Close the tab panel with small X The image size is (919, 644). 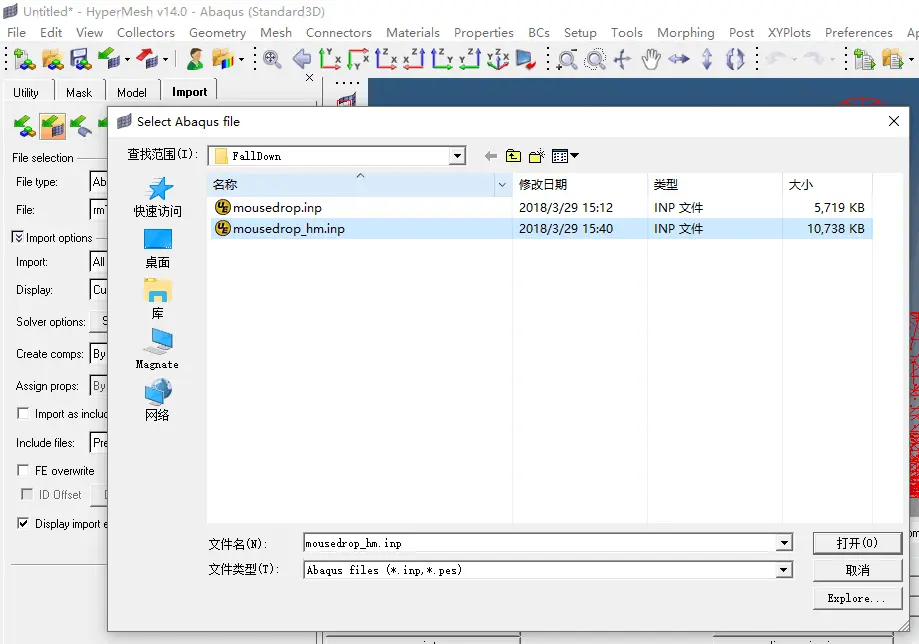[x=309, y=77]
